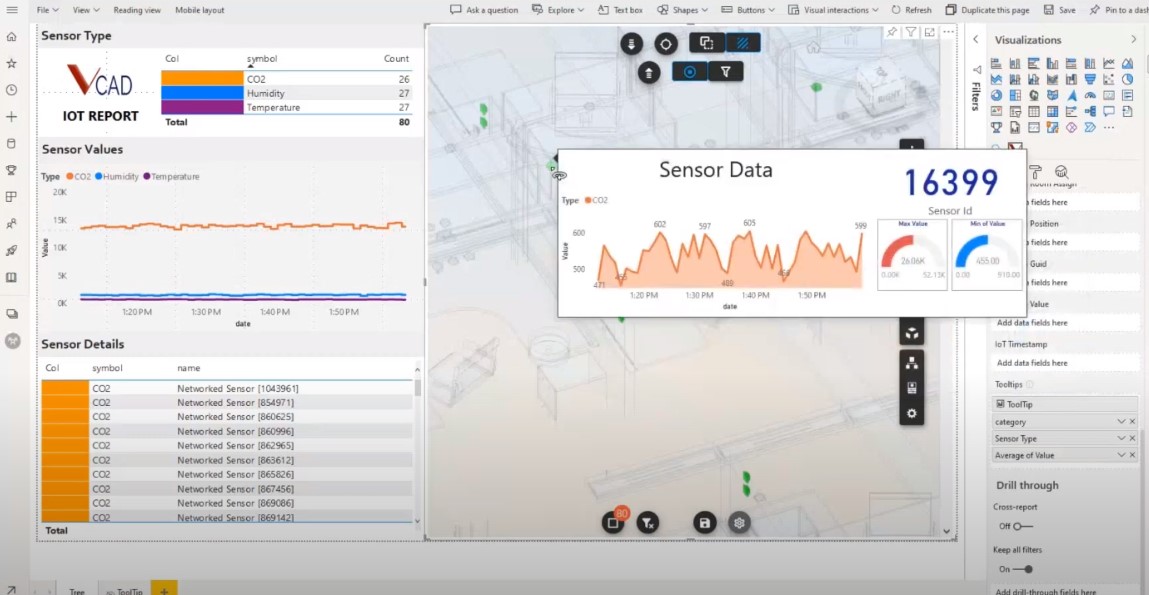1149x595 pixels.
Task: Toggle the Cross-report drill through switch
Action: (x=1017, y=526)
